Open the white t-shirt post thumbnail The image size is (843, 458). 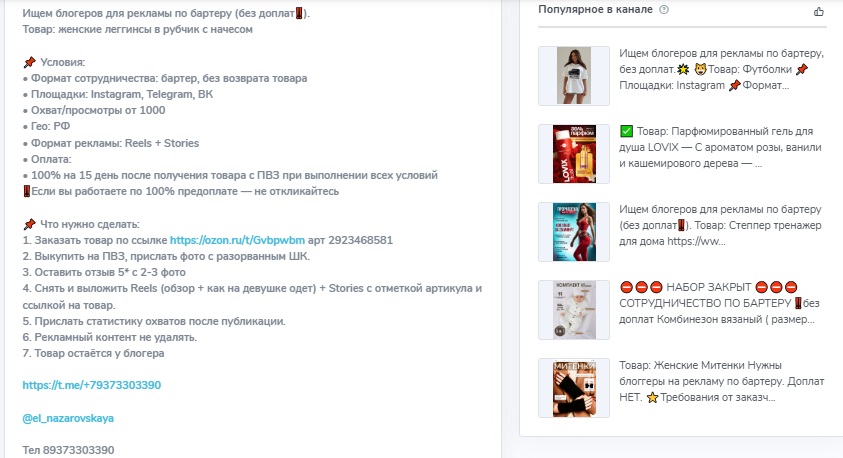coord(574,75)
